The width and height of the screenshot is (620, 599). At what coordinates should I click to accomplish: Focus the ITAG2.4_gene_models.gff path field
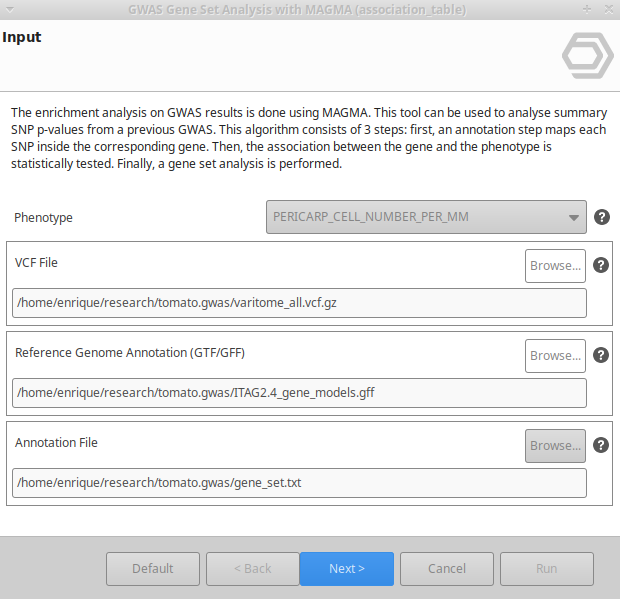click(x=299, y=393)
